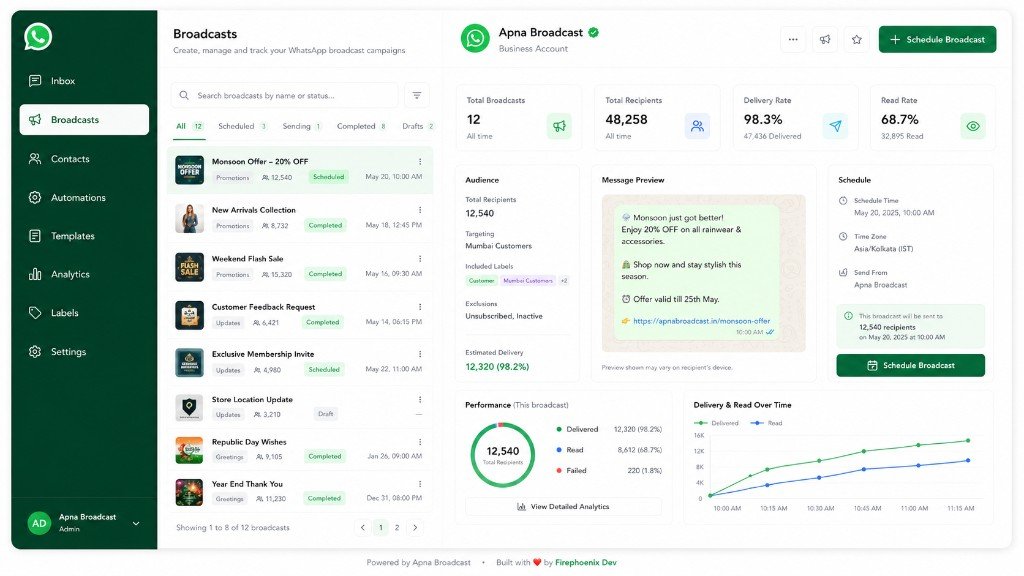Select page 2 in the pagination
The width and height of the screenshot is (1024, 576).
click(397, 528)
